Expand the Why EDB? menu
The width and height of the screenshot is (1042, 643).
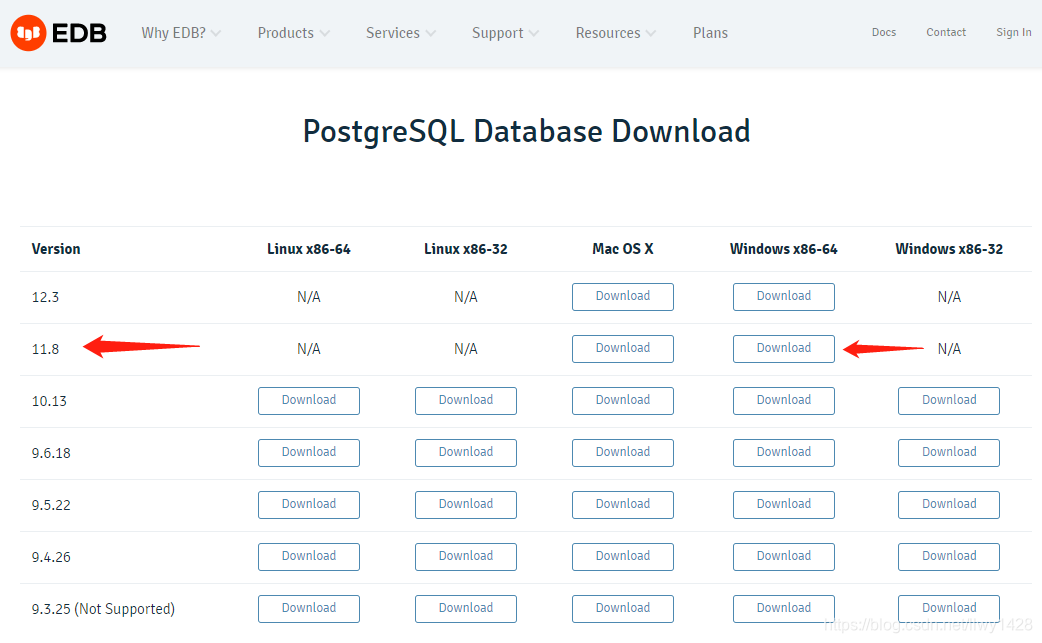coord(181,33)
